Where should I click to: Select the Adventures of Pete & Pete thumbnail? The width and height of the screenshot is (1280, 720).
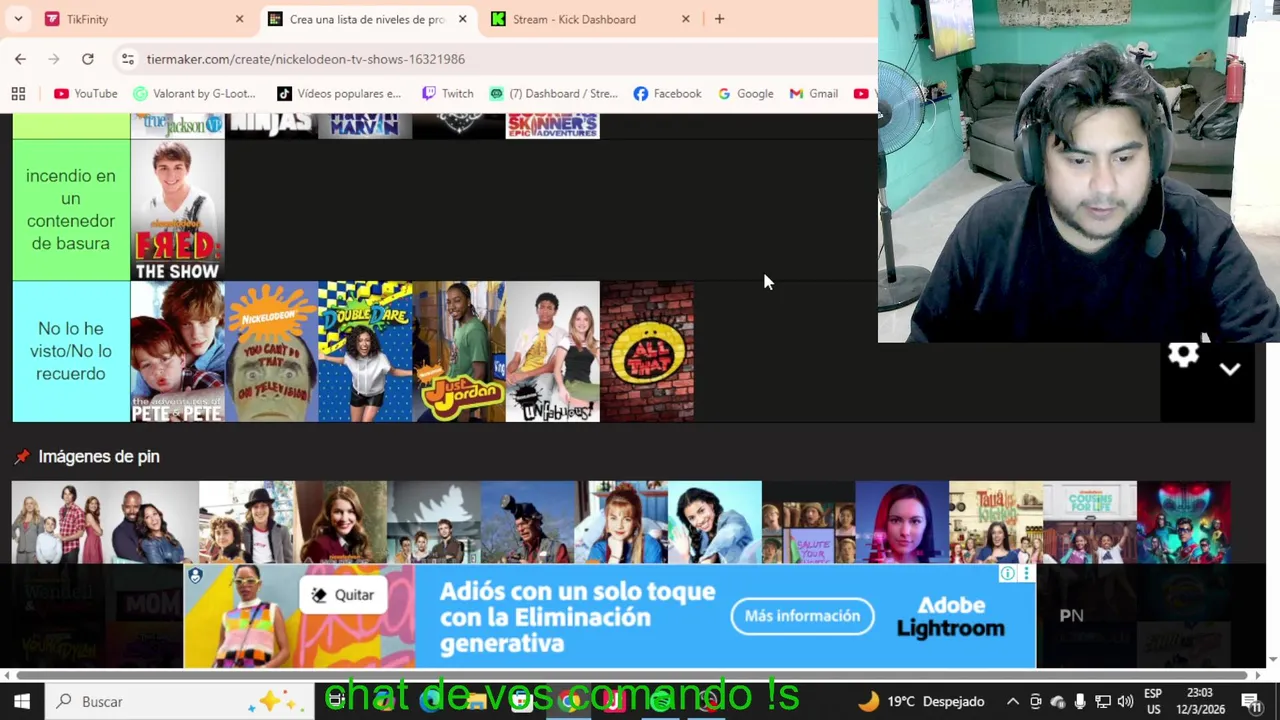point(177,351)
